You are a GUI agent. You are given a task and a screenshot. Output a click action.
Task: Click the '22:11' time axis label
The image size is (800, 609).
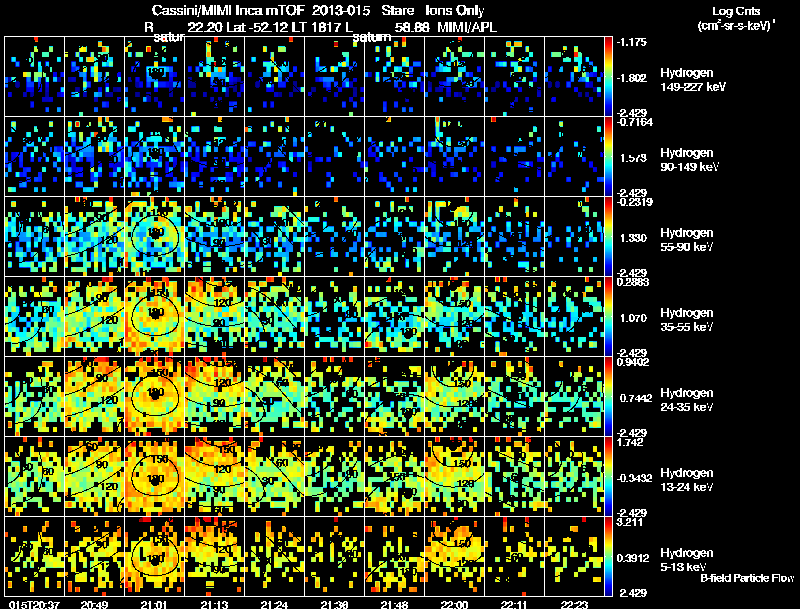pos(514,604)
